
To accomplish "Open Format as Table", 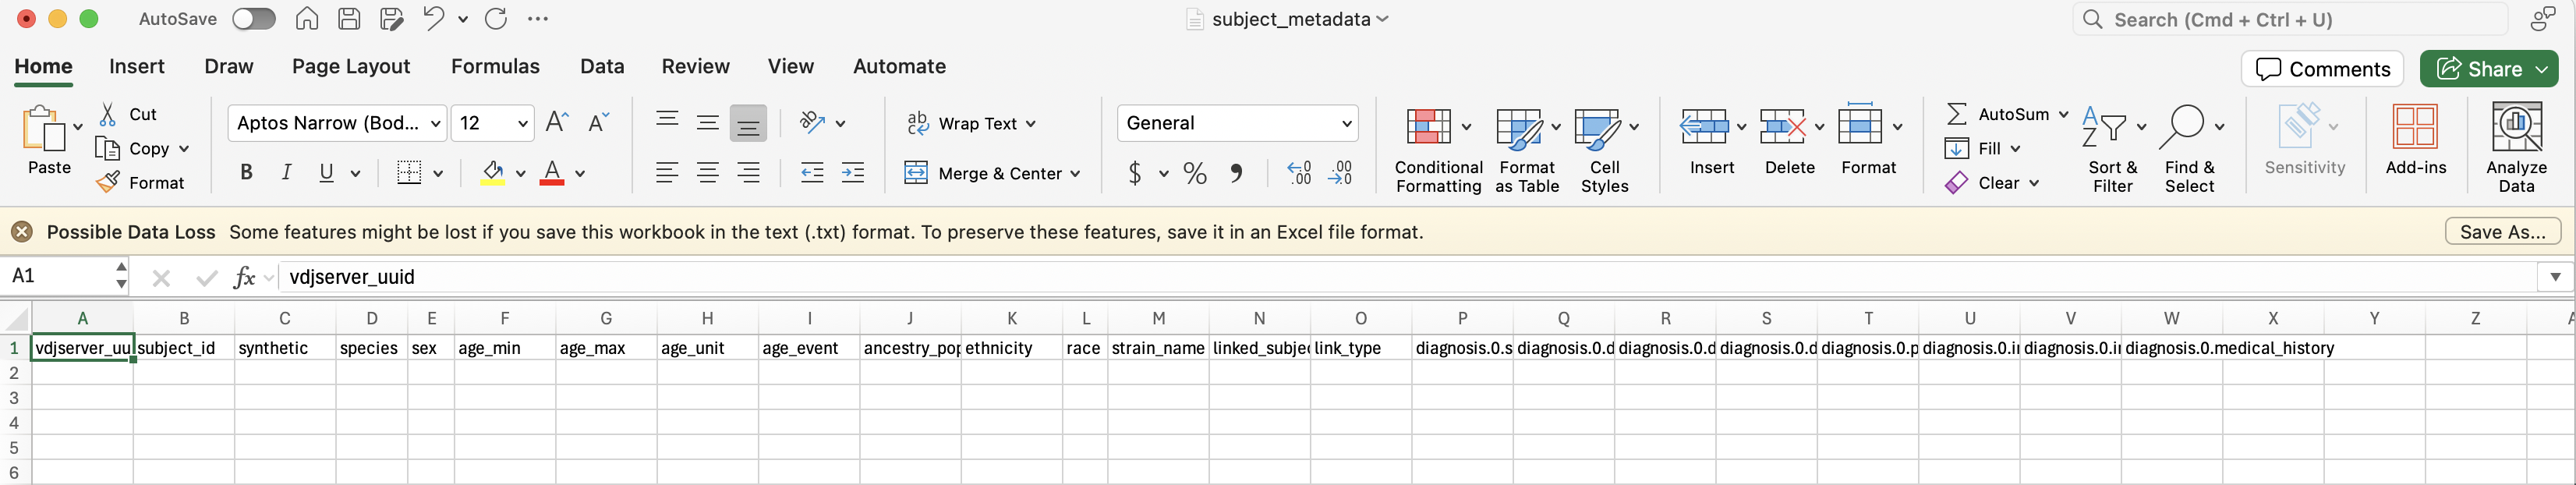I will pos(1527,149).
